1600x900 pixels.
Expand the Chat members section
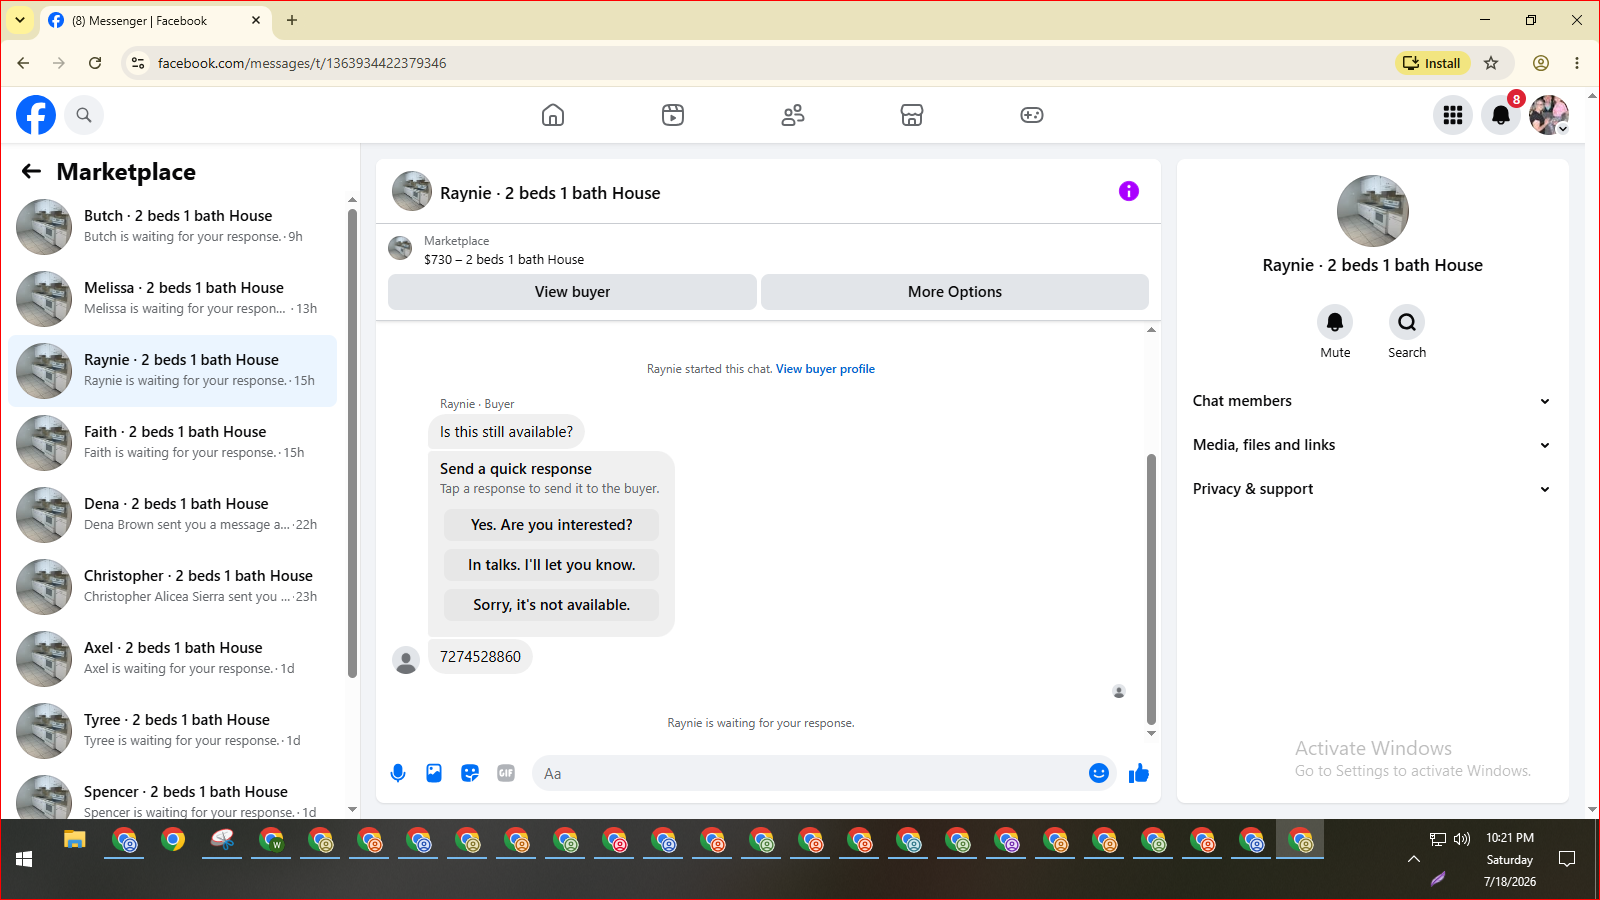(1372, 401)
